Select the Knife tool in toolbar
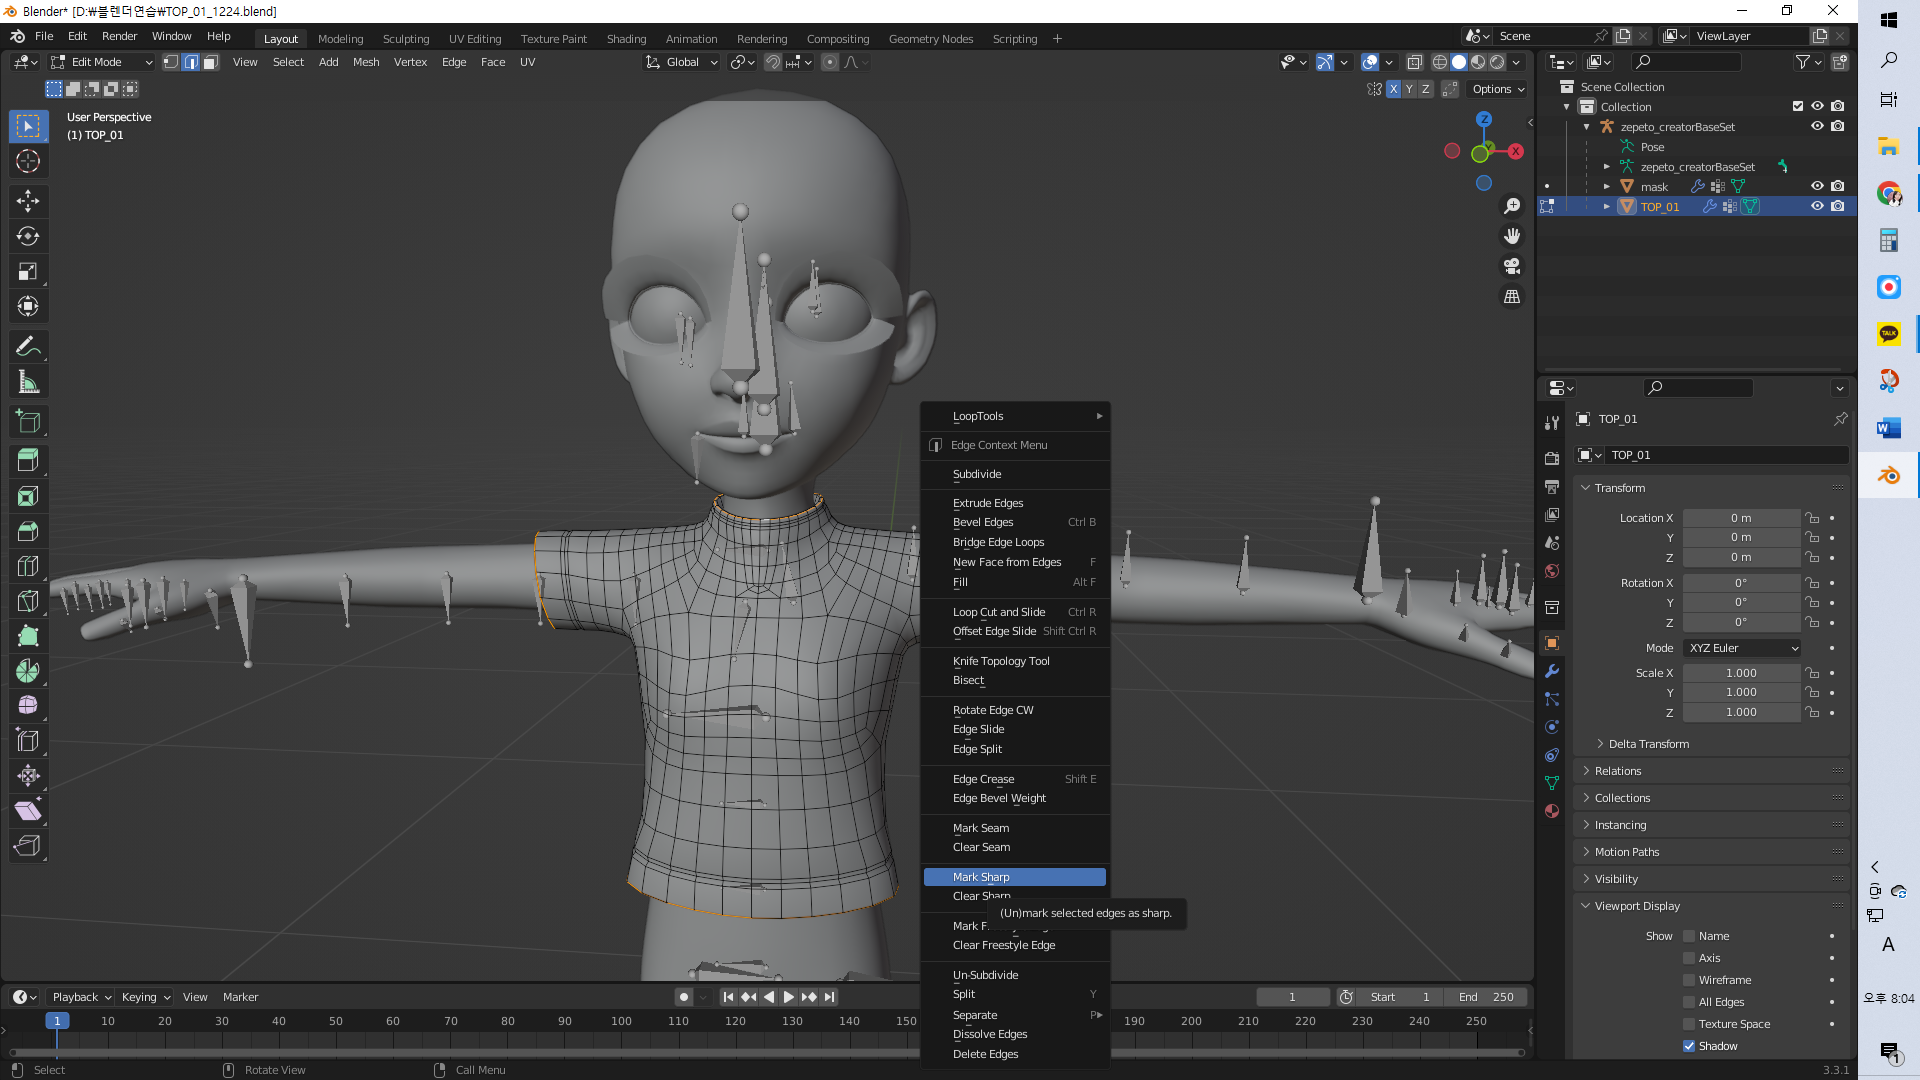This screenshot has width=1920, height=1080. pos(28,601)
